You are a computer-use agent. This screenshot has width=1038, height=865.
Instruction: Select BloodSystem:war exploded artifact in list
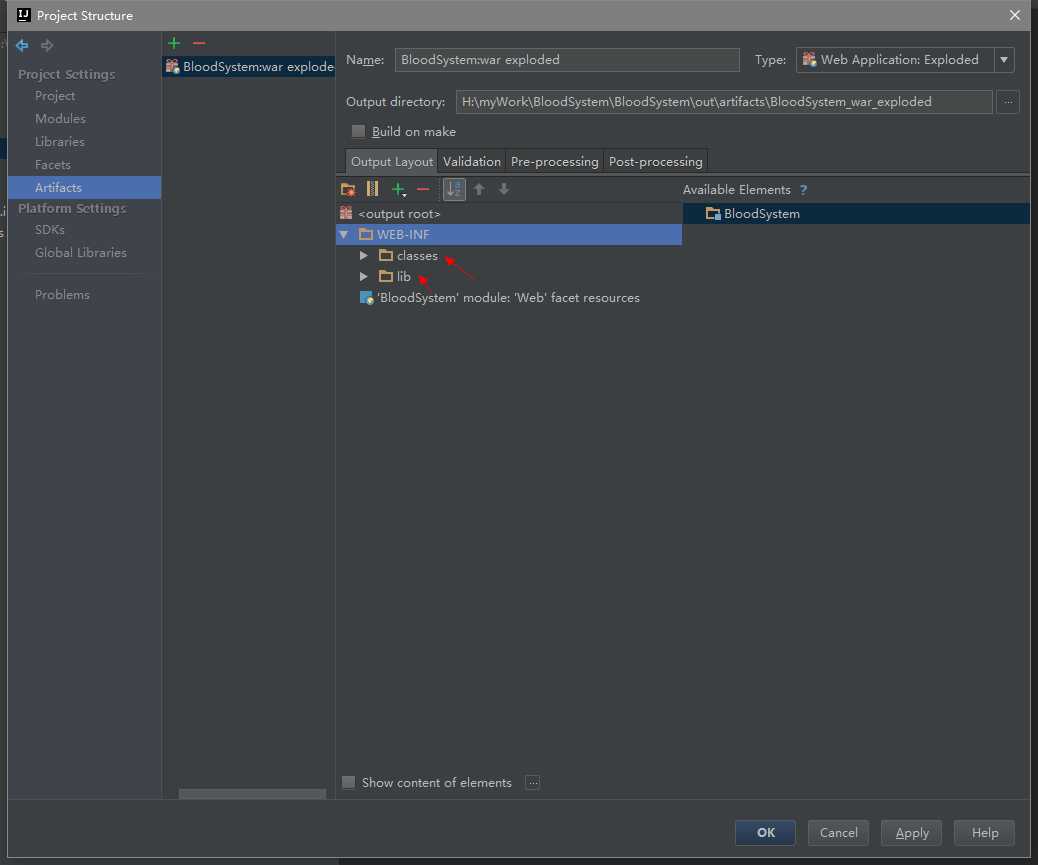(249, 66)
